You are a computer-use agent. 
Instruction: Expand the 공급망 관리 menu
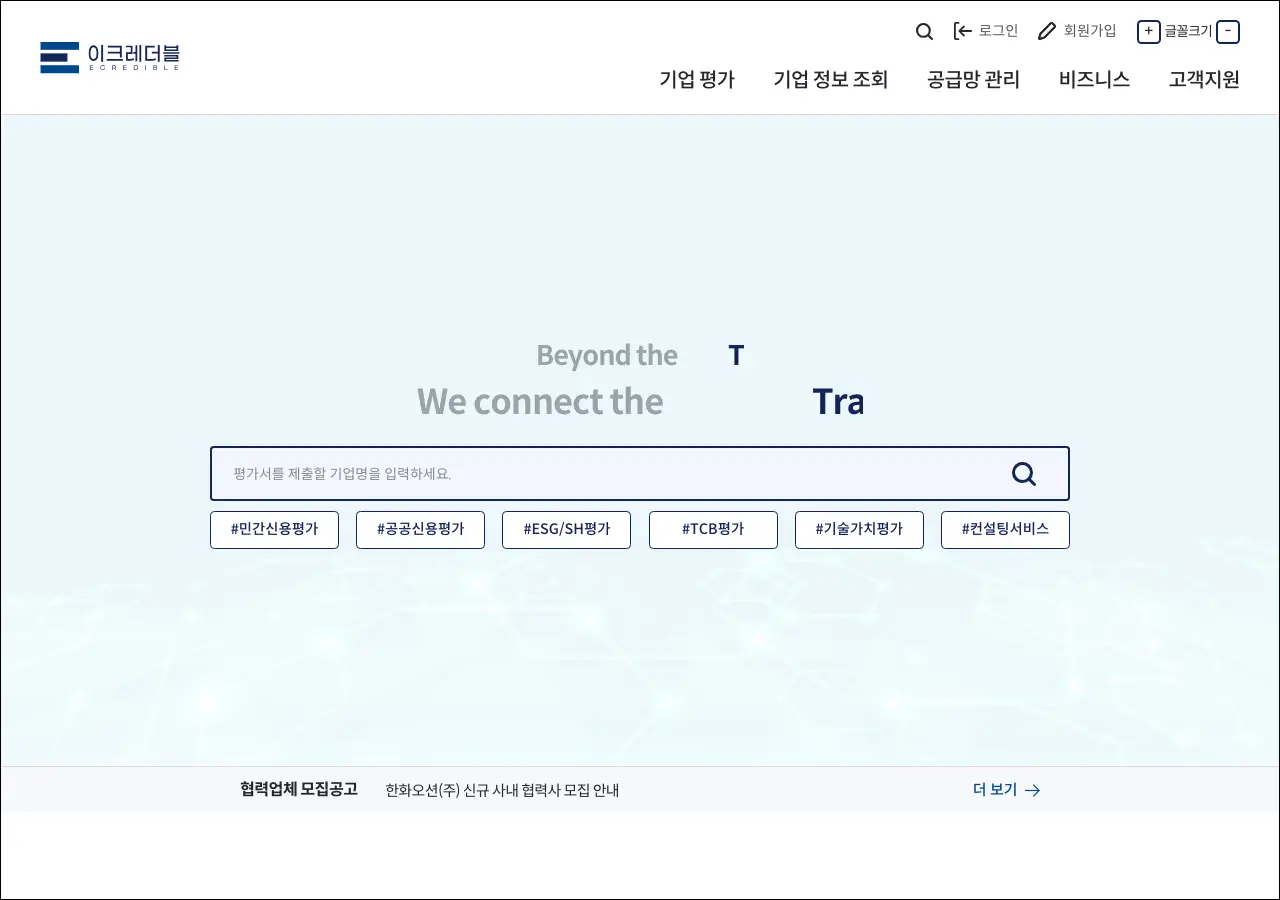[x=973, y=80]
